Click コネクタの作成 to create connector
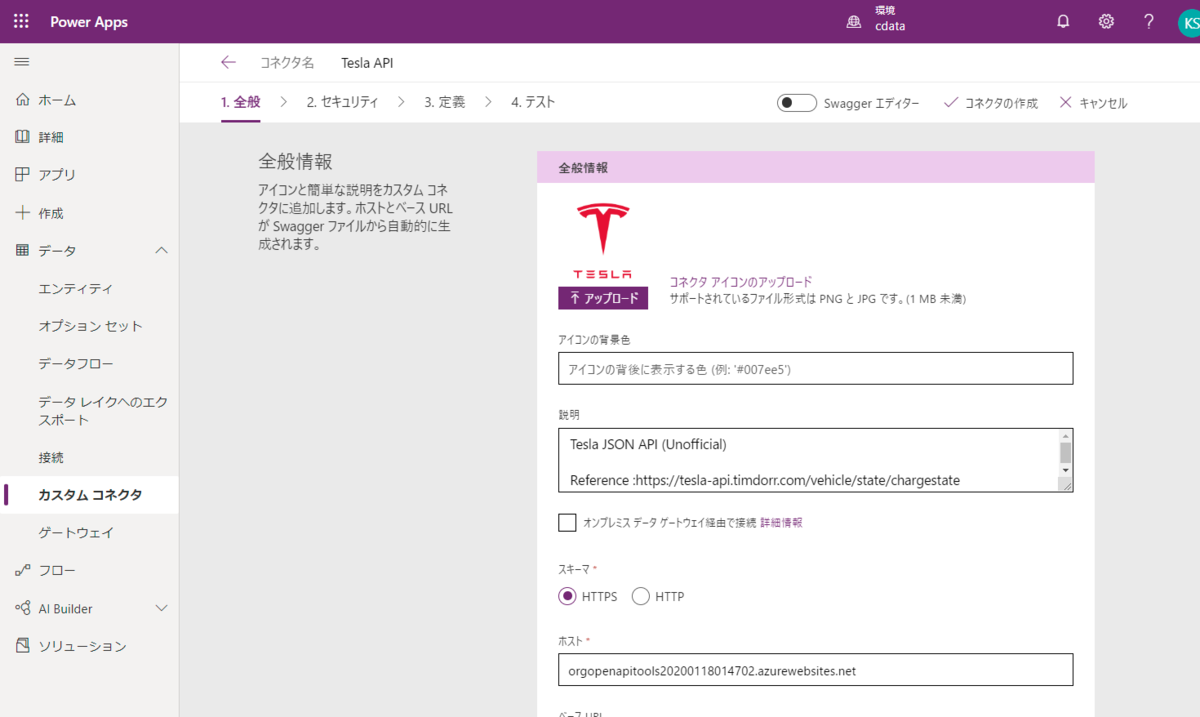The width and height of the screenshot is (1200, 717). 991,103
